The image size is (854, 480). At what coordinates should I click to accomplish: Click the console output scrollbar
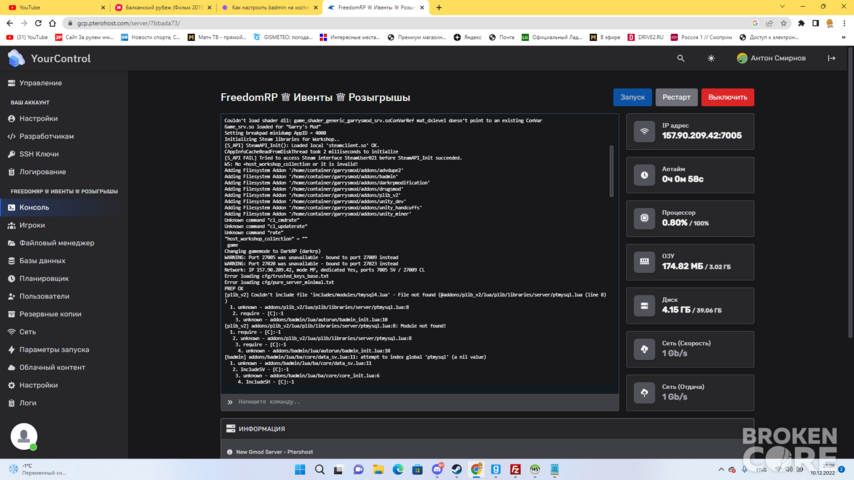611,171
